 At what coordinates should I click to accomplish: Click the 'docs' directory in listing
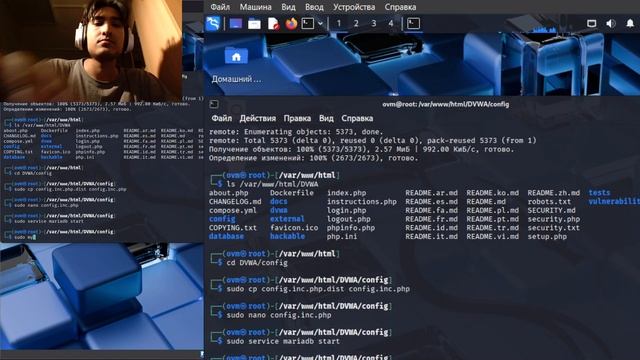click(278, 202)
